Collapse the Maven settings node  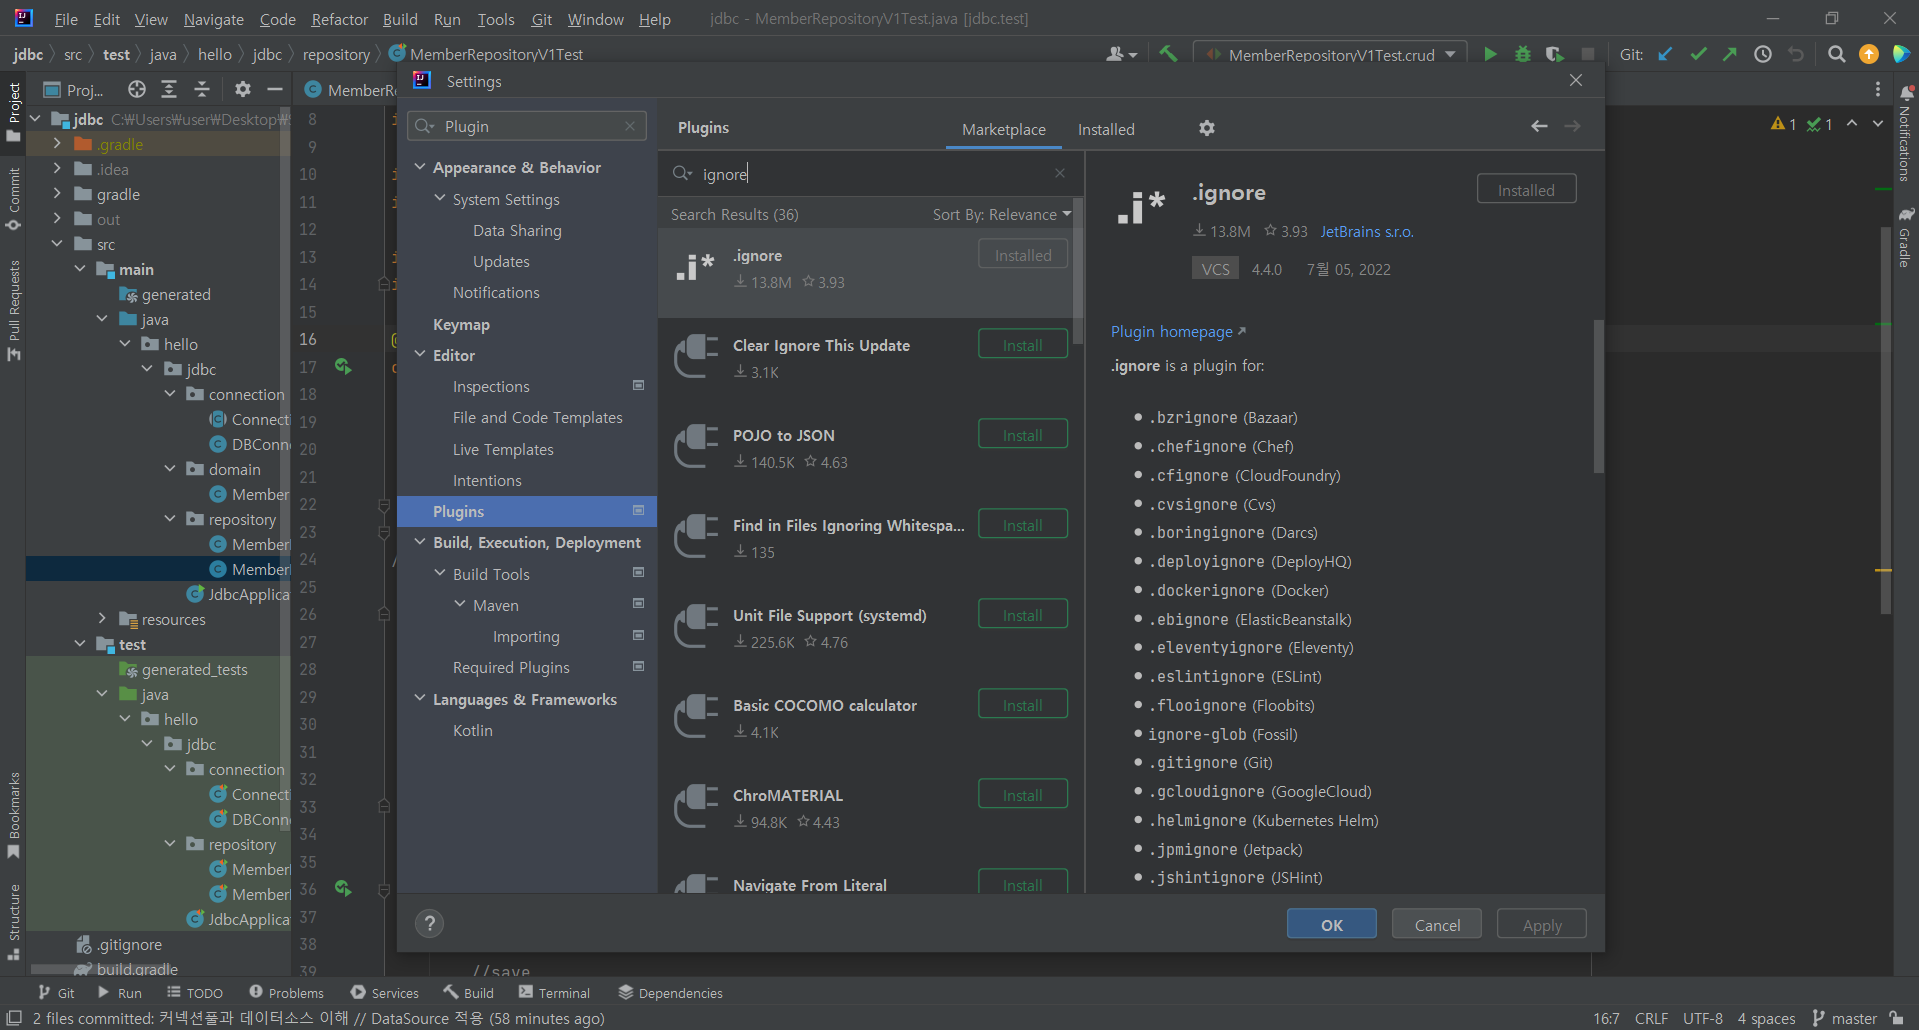pos(460,604)
